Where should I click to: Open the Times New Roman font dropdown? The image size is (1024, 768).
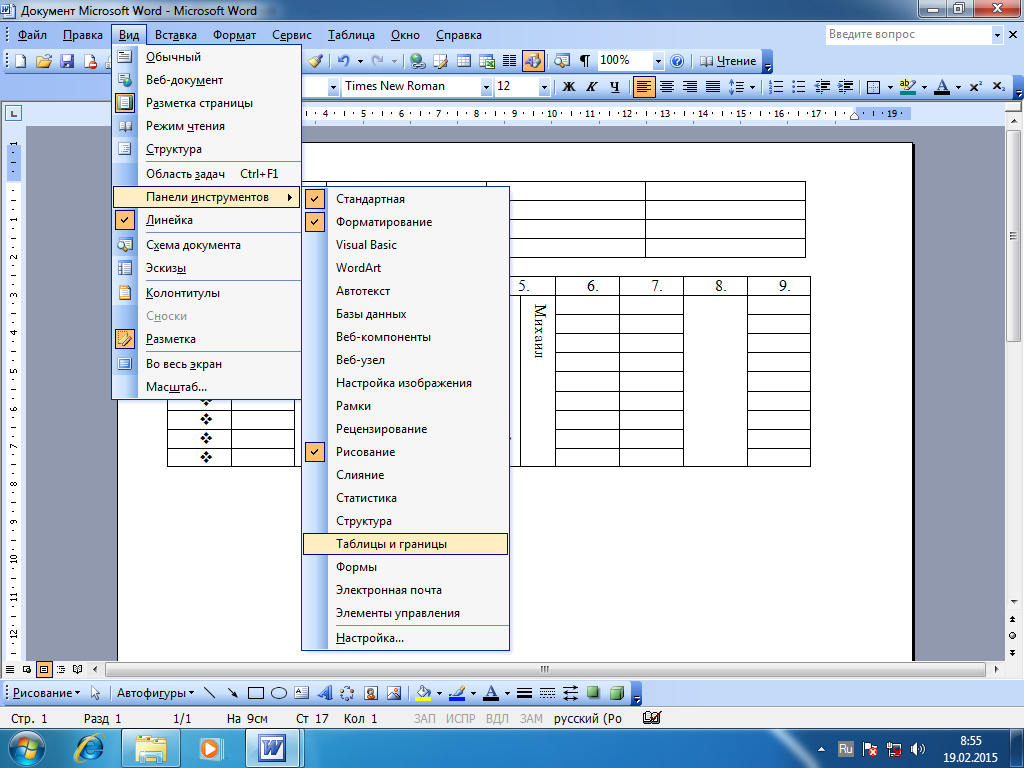point(485,86)
